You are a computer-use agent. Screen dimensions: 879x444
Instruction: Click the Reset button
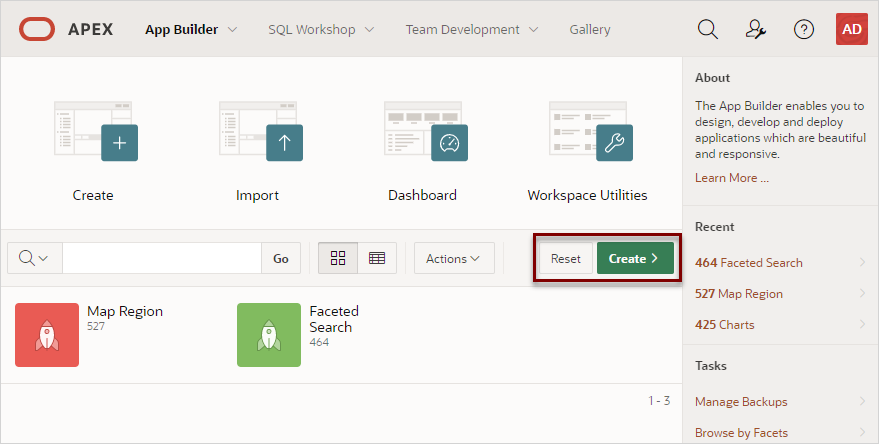pos(566,258)
